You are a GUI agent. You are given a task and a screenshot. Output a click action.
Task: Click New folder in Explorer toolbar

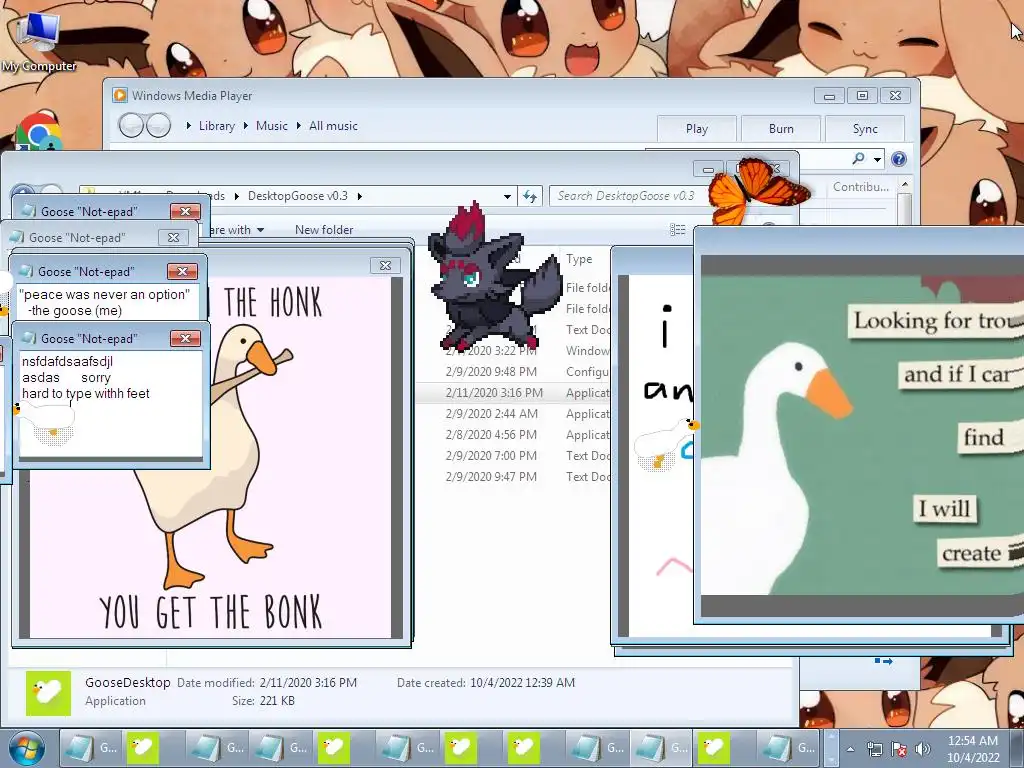(x=324, y=230)
